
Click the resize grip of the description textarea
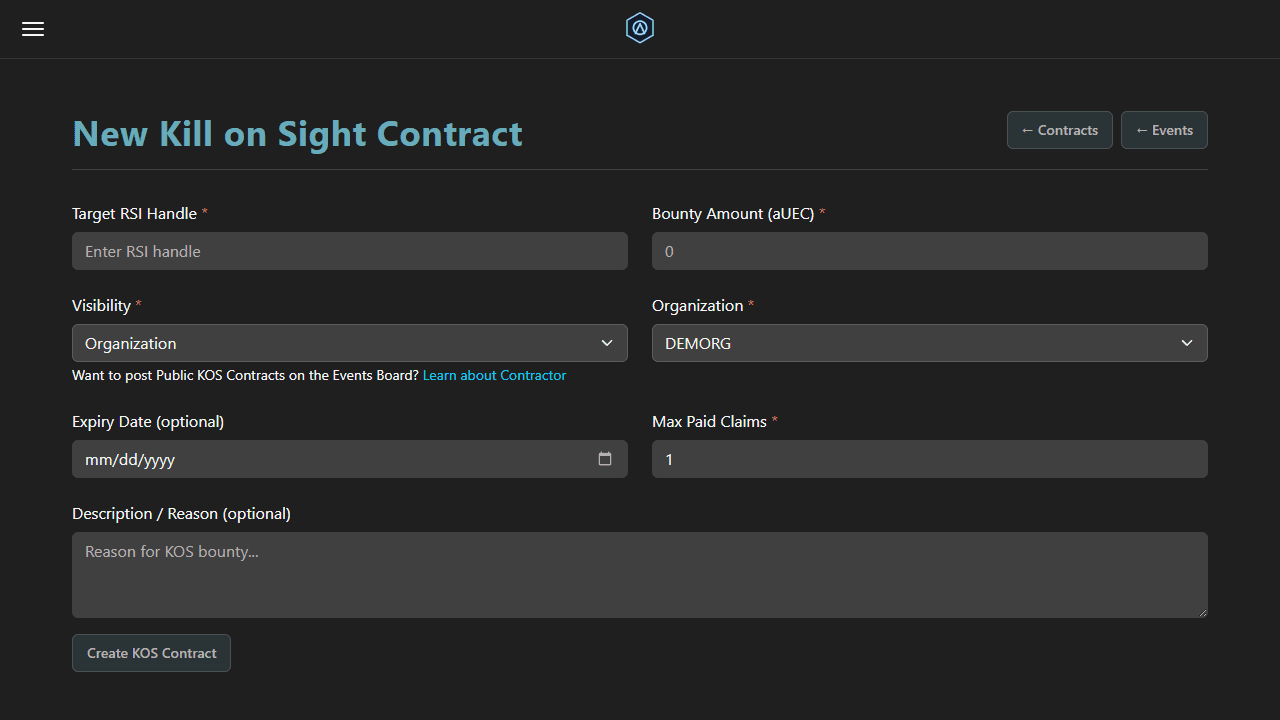click(1203, 615)
